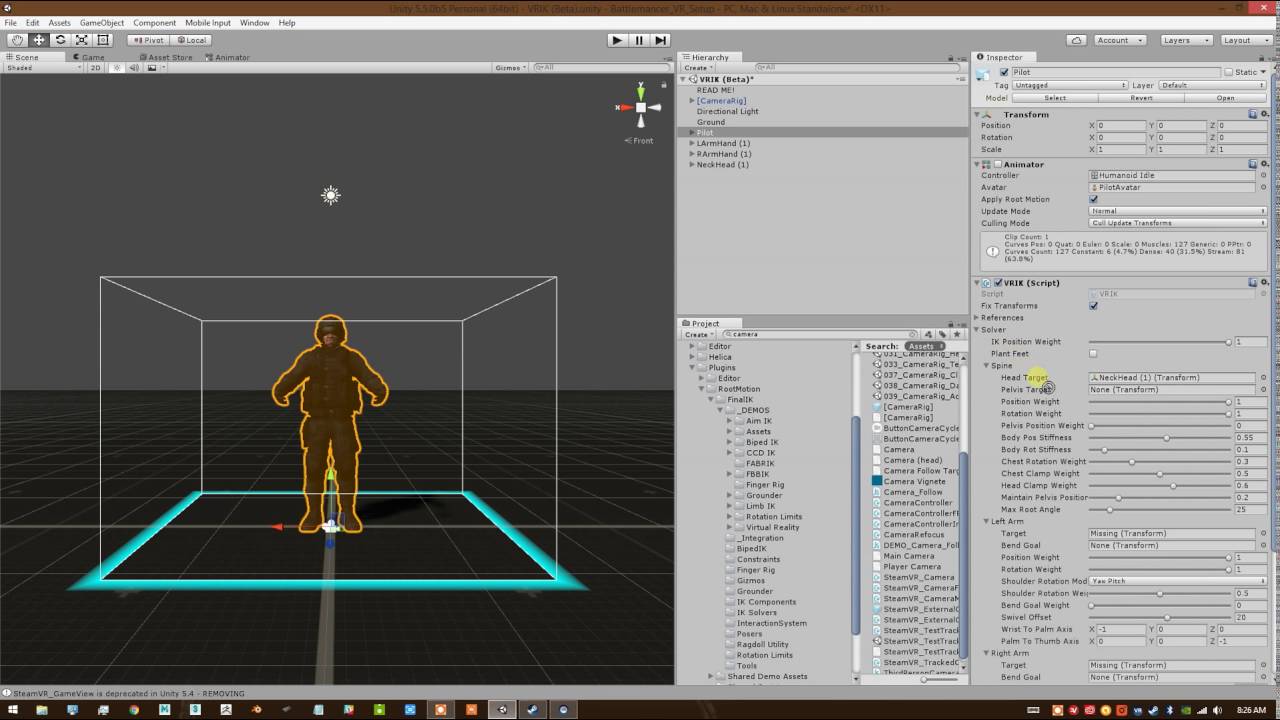Open Animator component gear settings

point(1264,164)
